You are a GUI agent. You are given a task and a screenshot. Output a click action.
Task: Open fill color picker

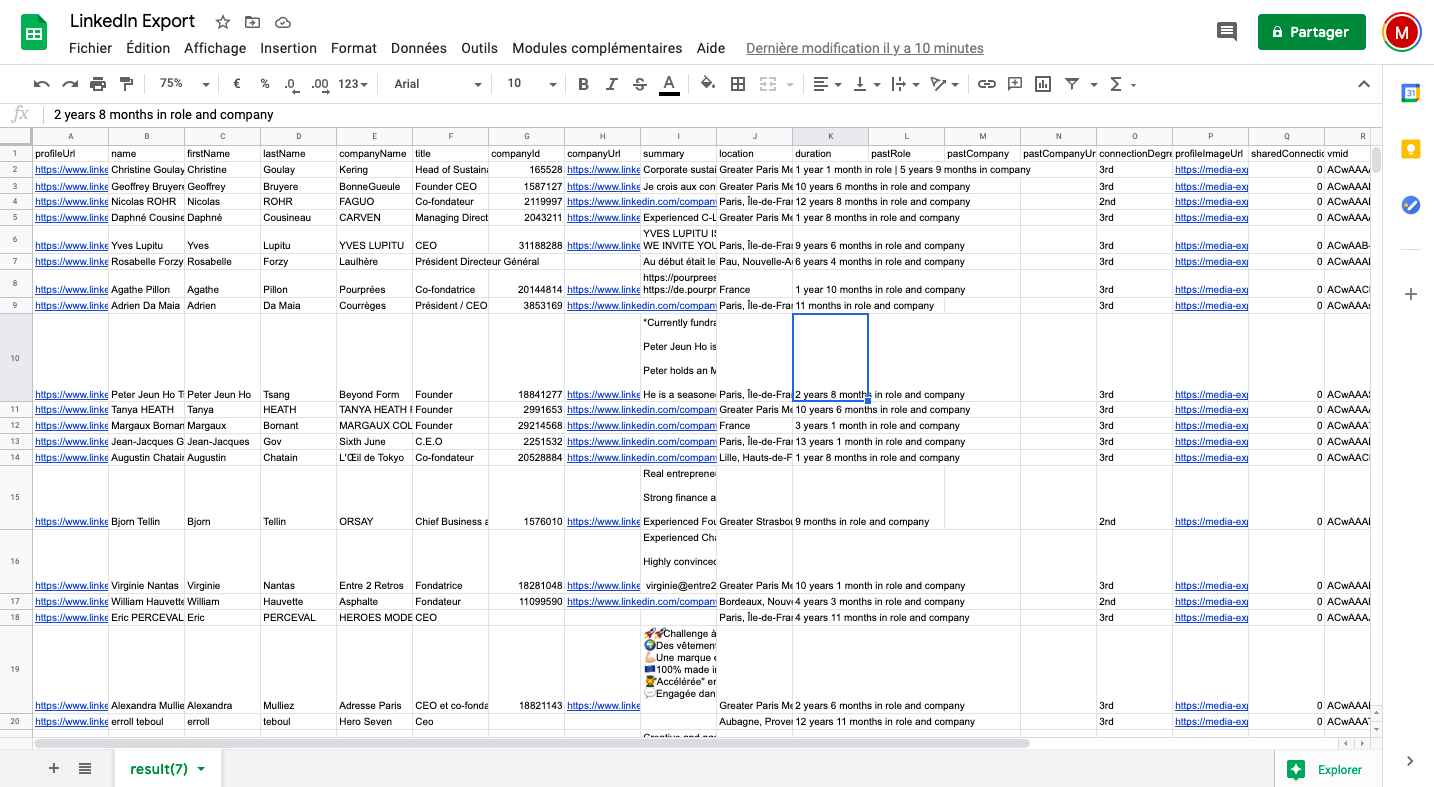708,84
